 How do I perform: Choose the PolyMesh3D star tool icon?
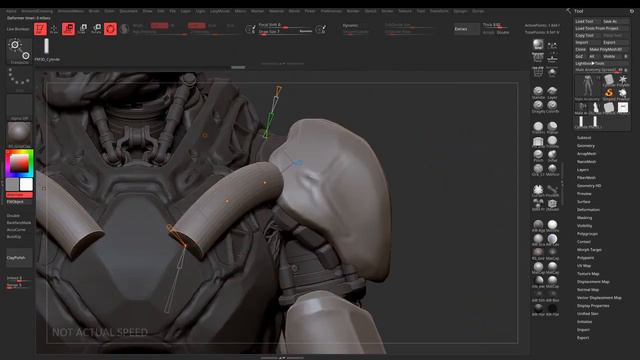(623, 80)
